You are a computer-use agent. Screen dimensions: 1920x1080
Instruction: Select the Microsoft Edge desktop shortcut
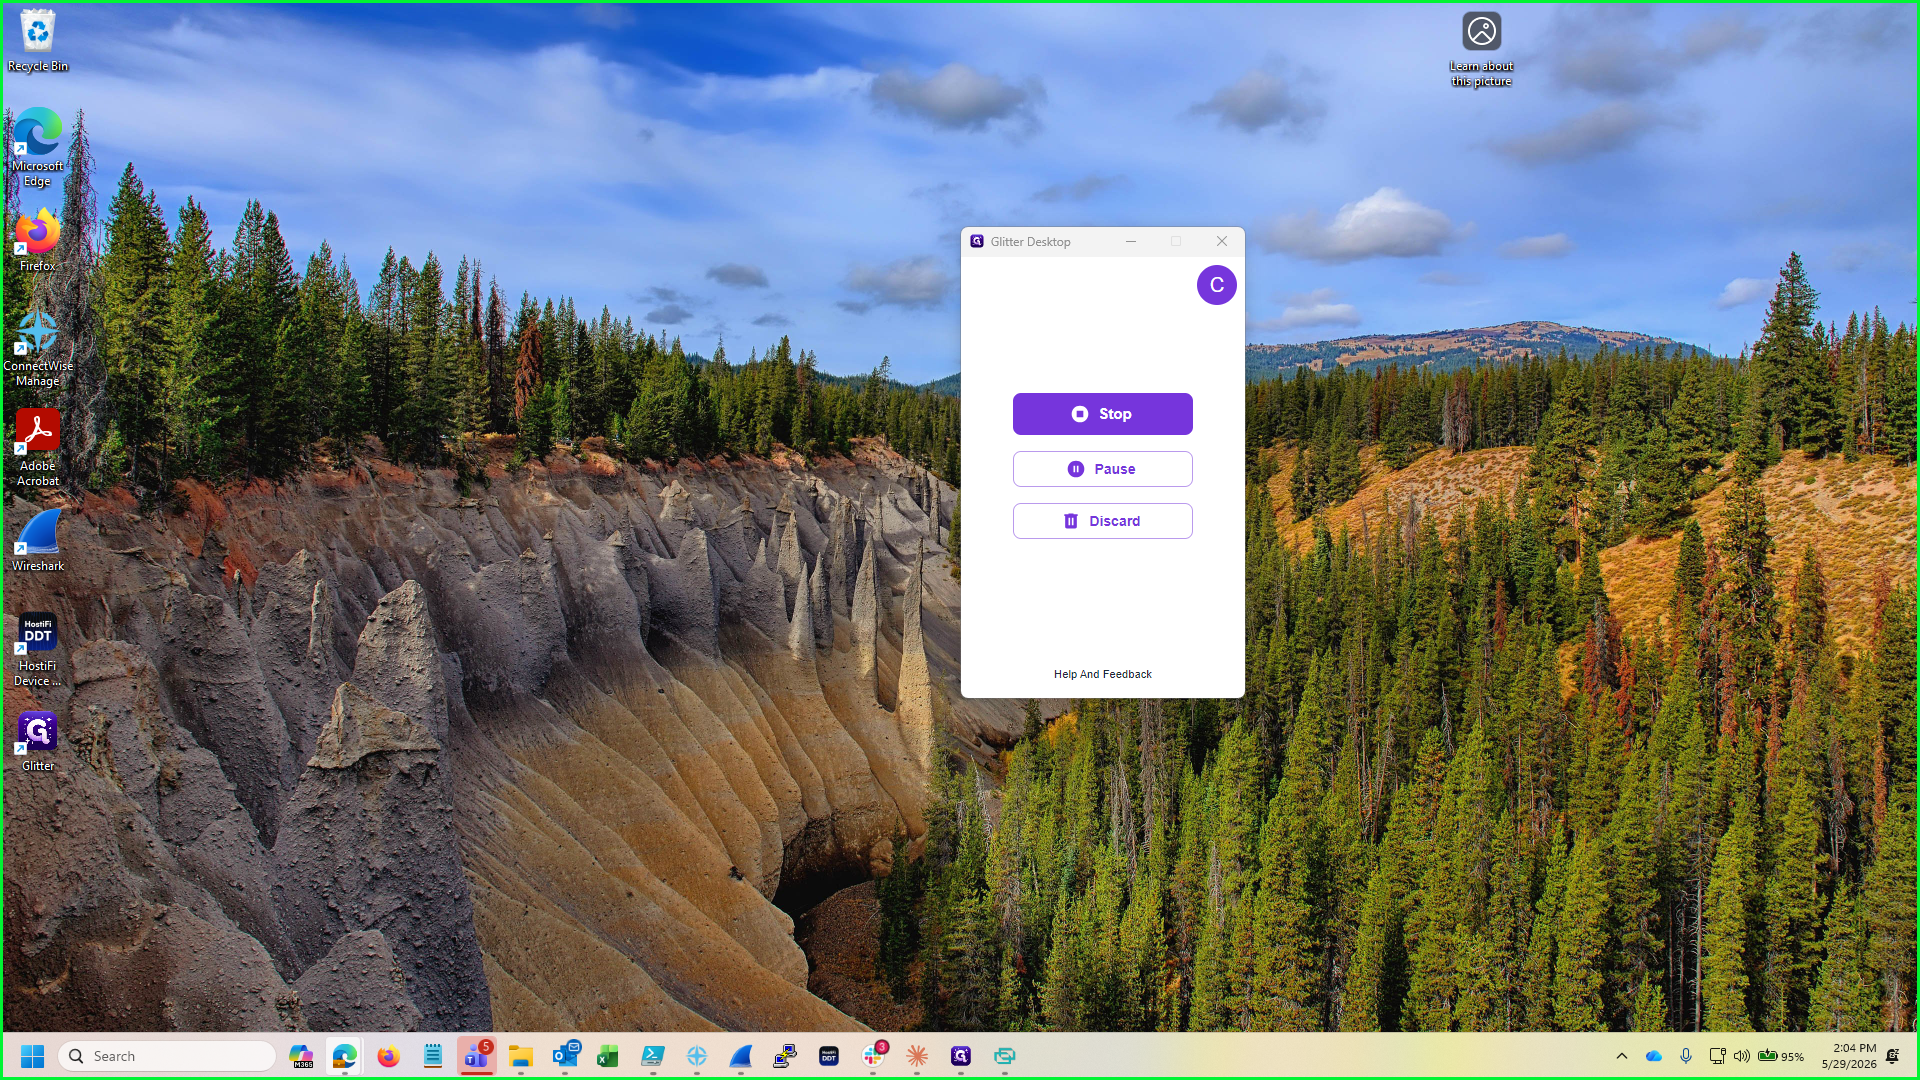[x=38, y=147]
